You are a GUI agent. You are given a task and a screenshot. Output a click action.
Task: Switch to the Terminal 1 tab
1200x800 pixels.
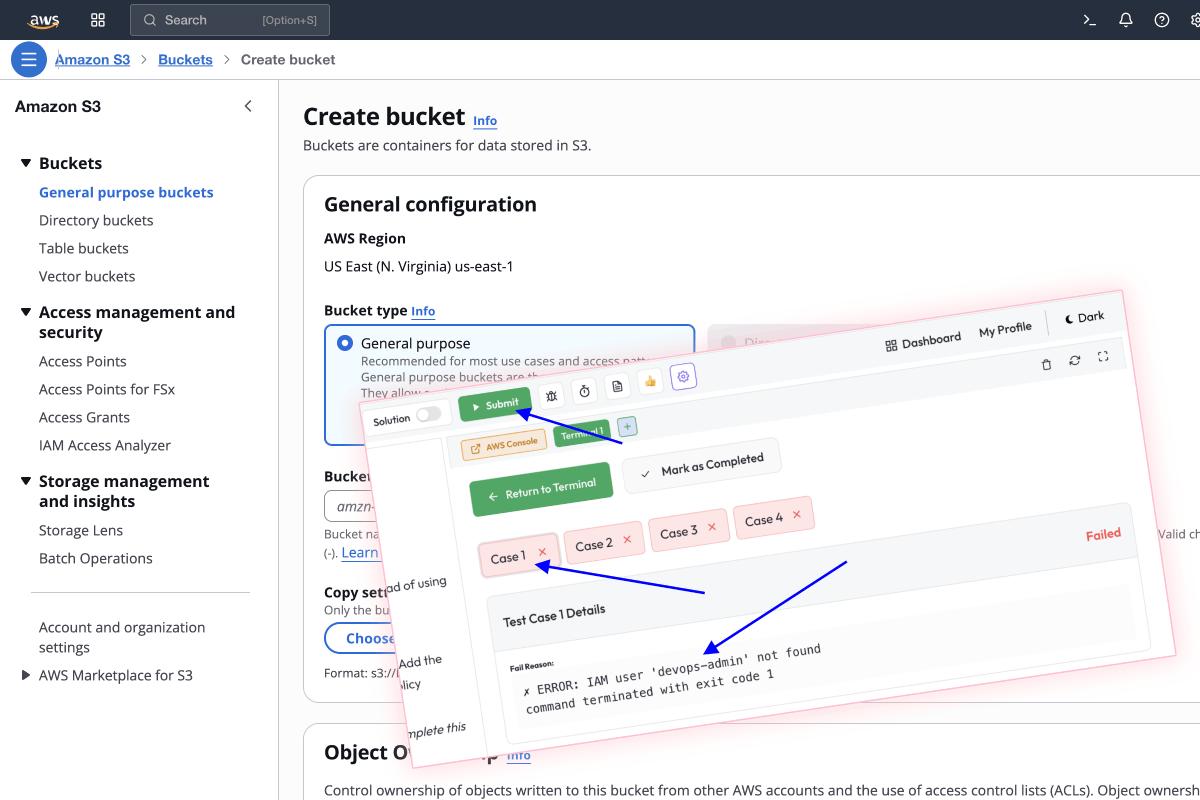[582, 434]
